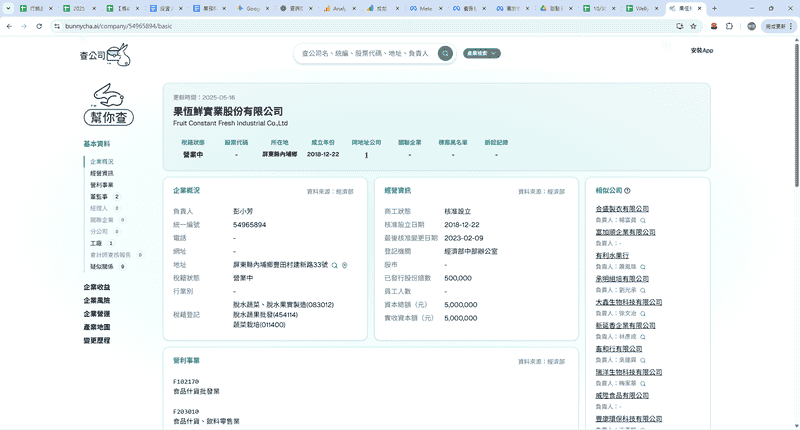Screen dimensions: 800x430
Task: Open 疑似關係 in the sidebar
Action: pos(102,267)
